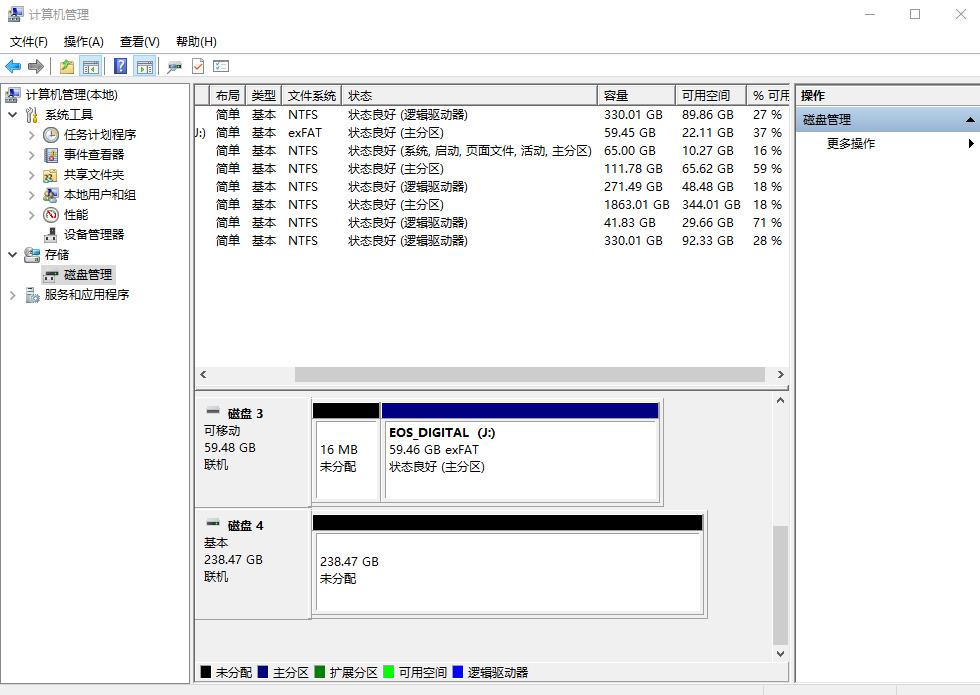
Task: Expand 服务和应用程序 in the tree
Action: click(x=13, y=295)
